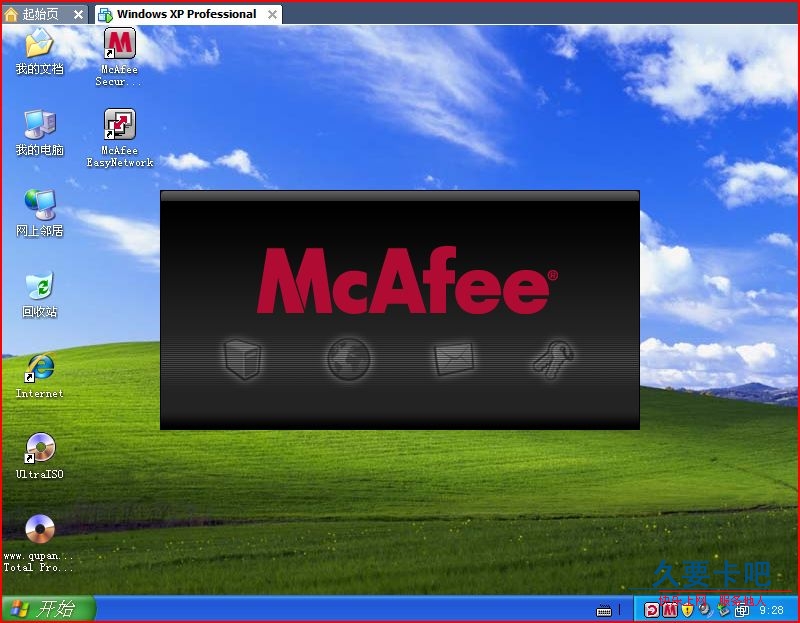
Task: Click VMware tools tray icon
Action: pos(741,610)
